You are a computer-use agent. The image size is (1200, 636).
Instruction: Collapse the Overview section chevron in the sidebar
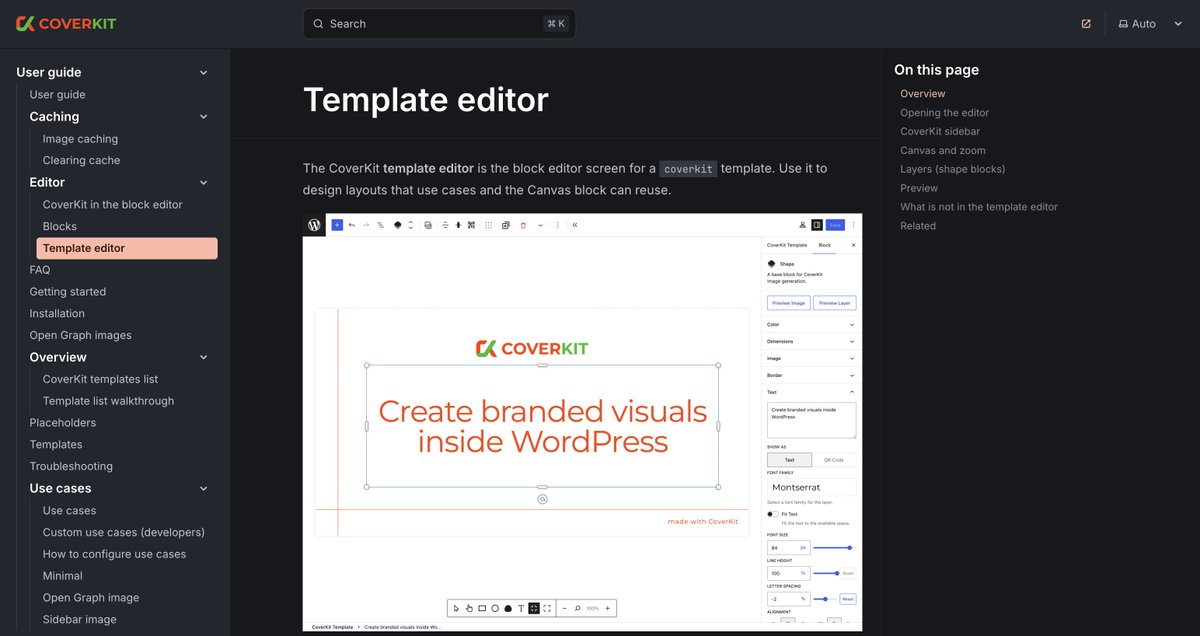click(203, 358)
